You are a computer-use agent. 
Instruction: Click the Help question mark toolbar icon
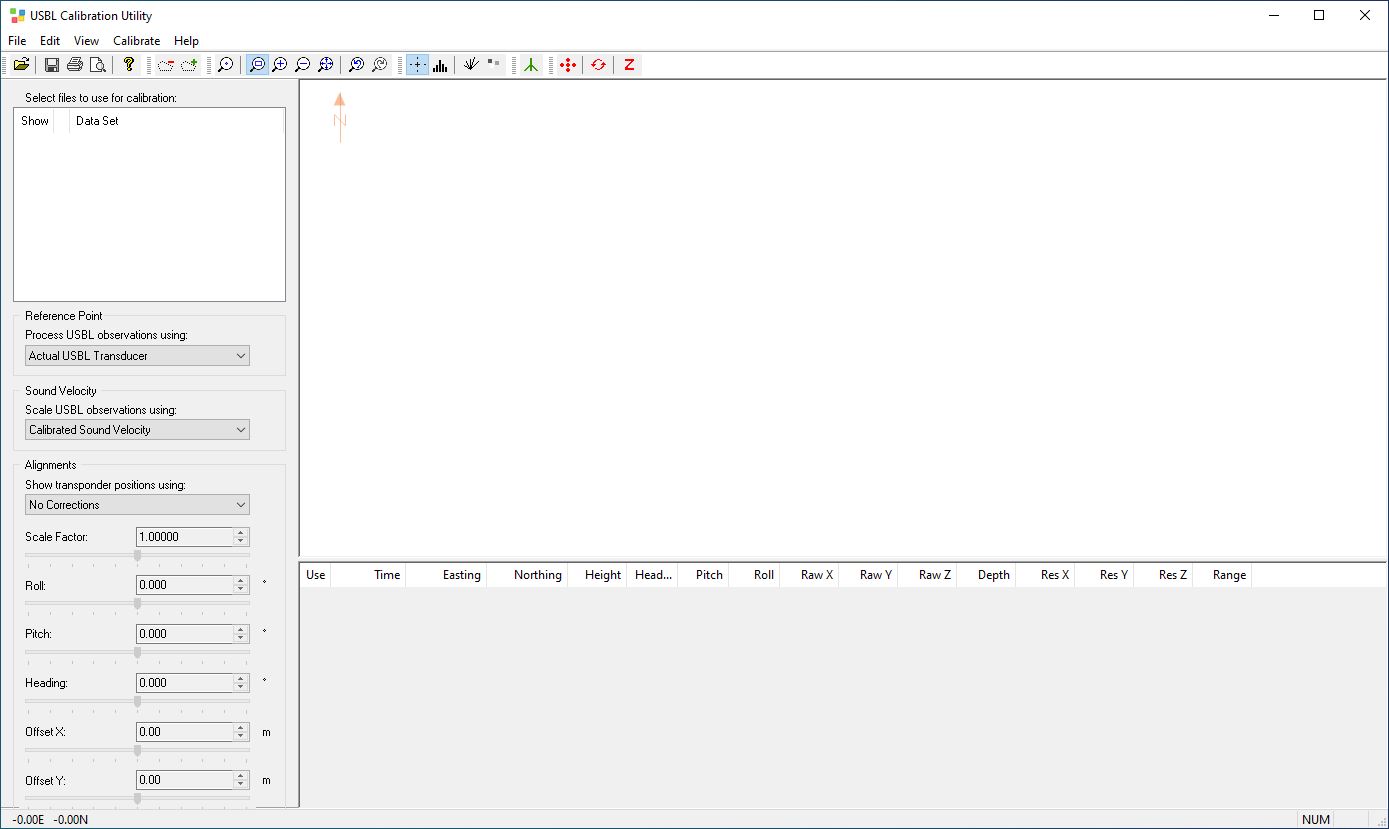coord(129,64)
